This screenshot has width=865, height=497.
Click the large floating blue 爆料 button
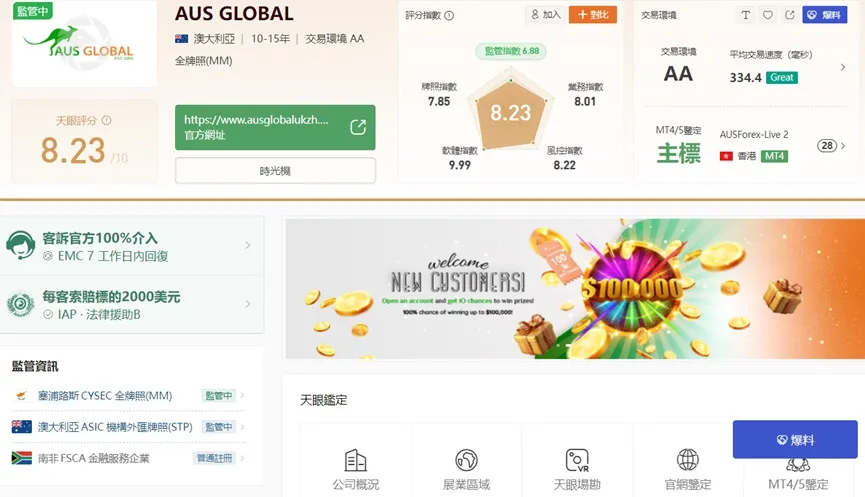795,440
